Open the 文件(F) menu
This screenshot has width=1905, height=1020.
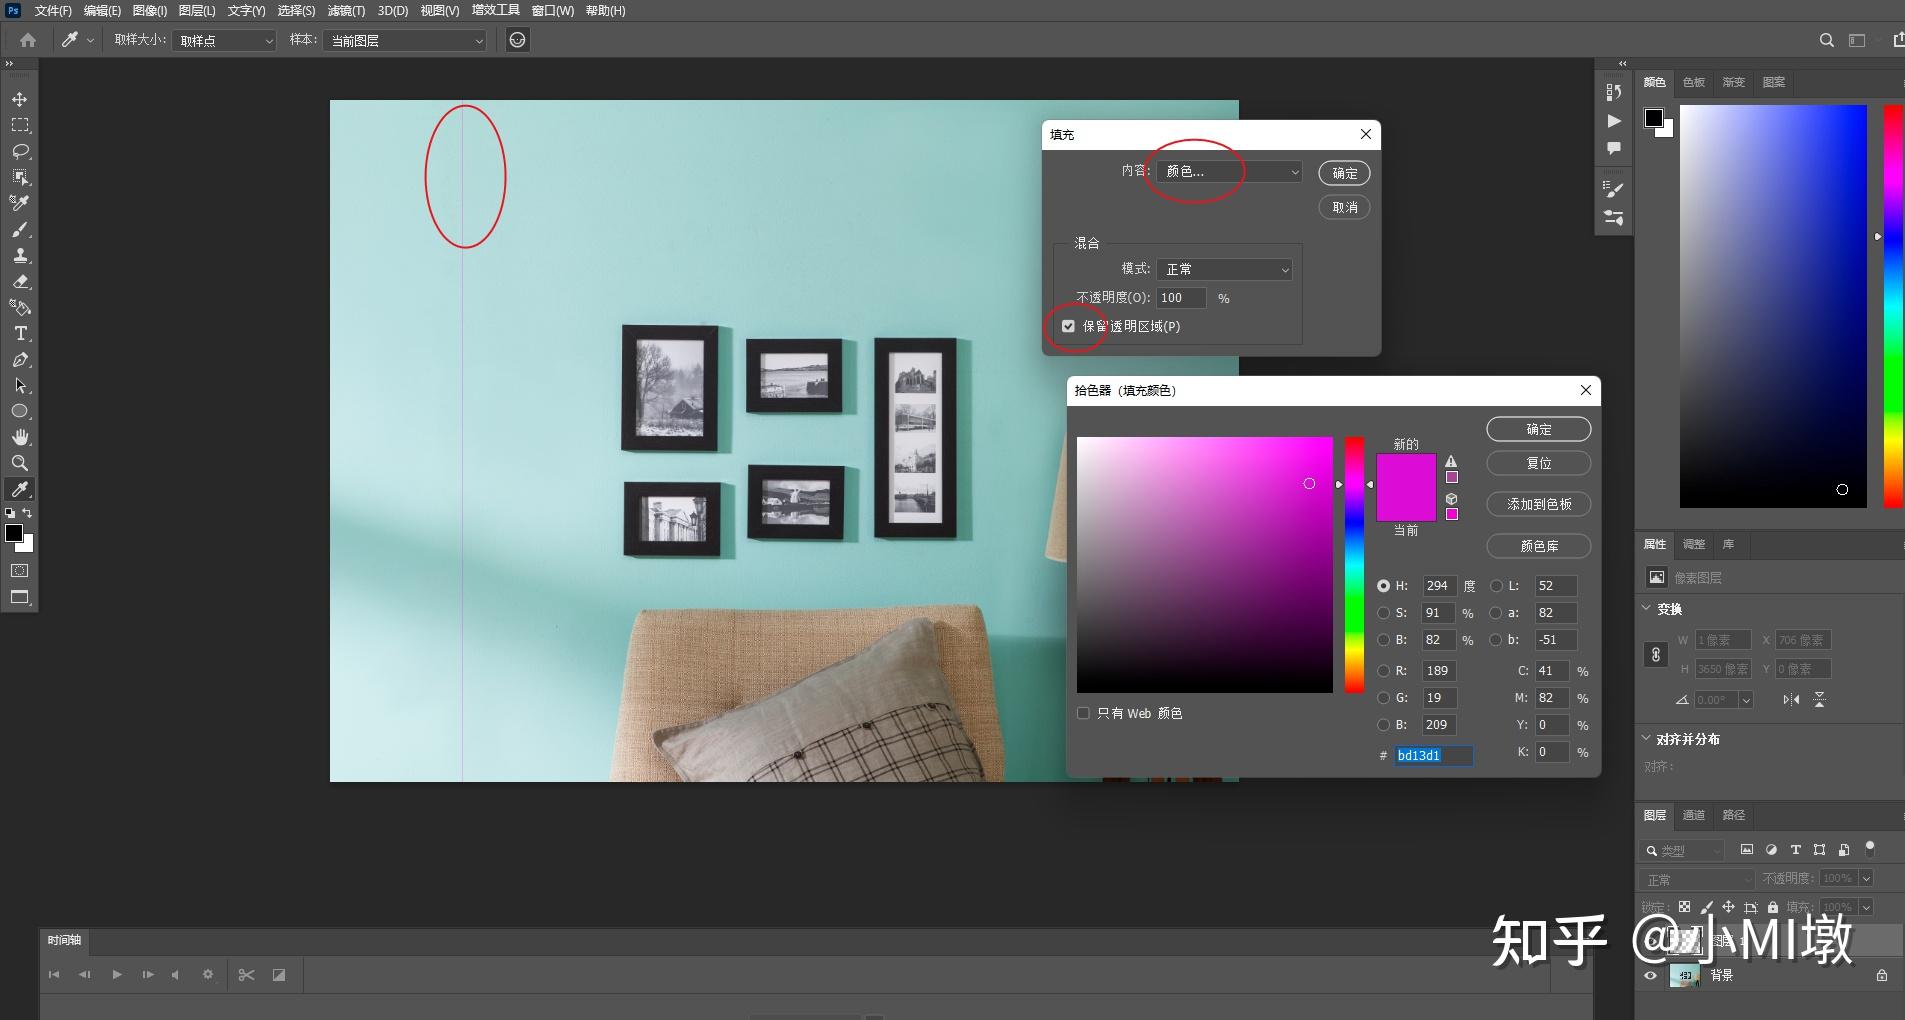coord(53,11)
